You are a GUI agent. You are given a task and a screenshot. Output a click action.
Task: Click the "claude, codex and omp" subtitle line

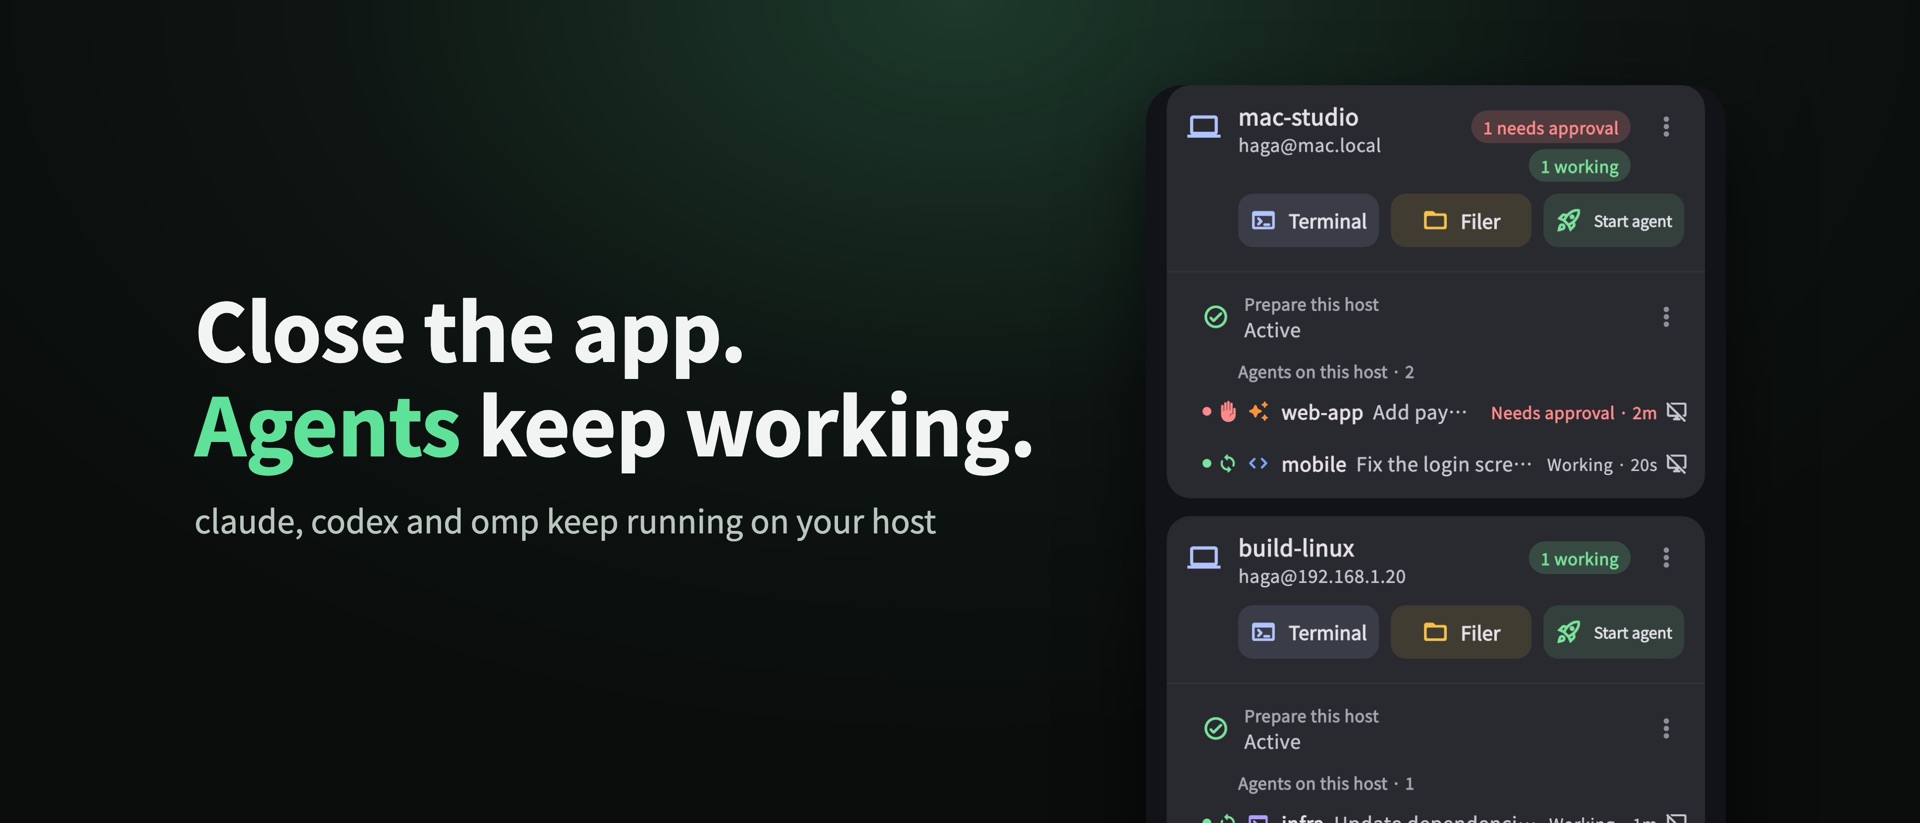tap(565, 522)
